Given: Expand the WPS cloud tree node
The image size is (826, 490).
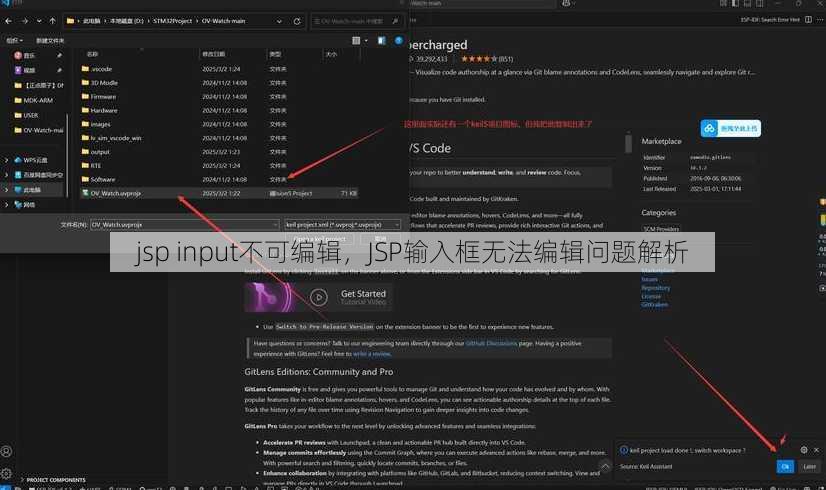Looking at the screenshot, I should click(x=6, y=160).
